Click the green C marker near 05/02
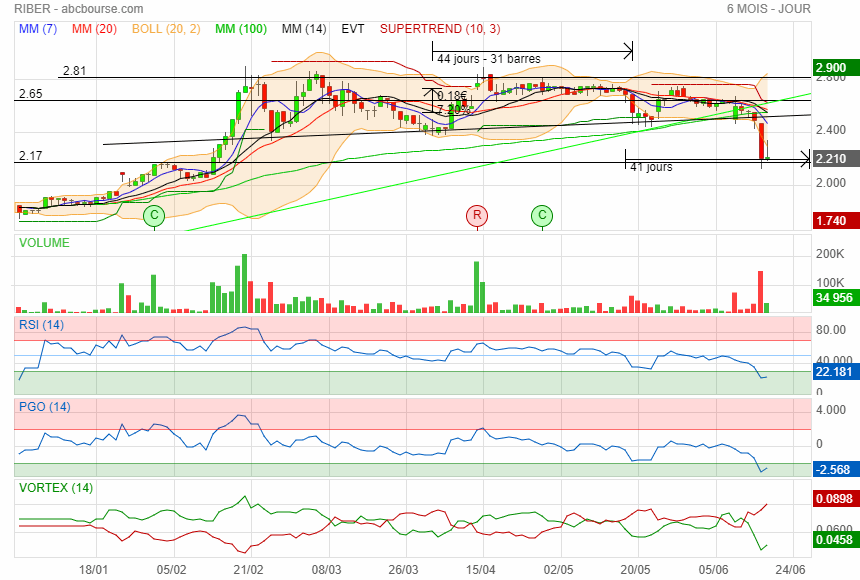Screen dimensions: 860x580 click(x=154, y=216)
